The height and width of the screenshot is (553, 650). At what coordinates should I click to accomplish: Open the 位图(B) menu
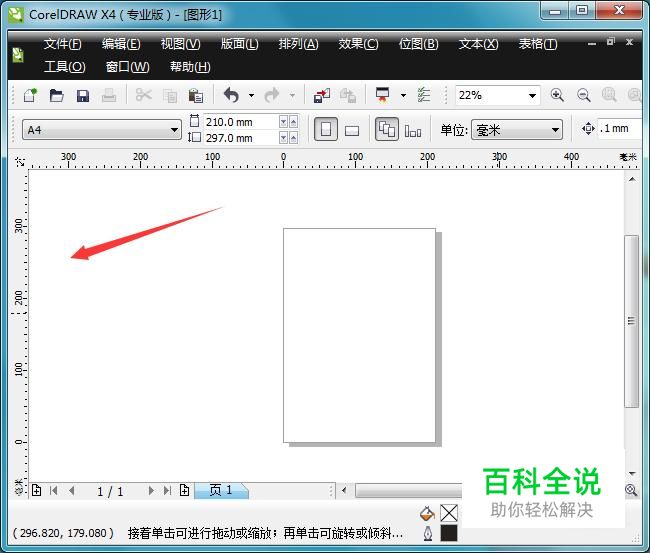[419, 44]
